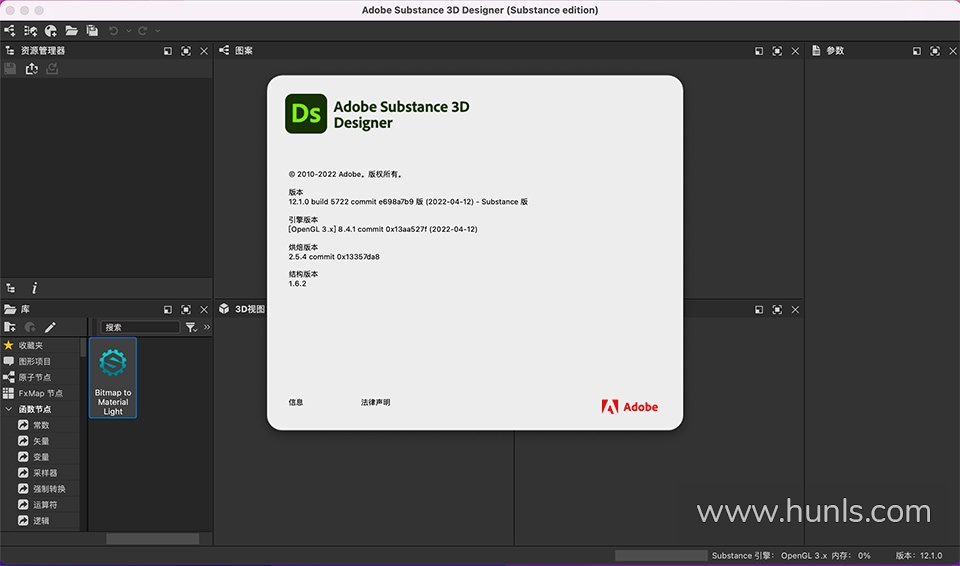Float the 图案 graph panel
The width and height of the screenshot is (960, 566).
pos(759,51)
